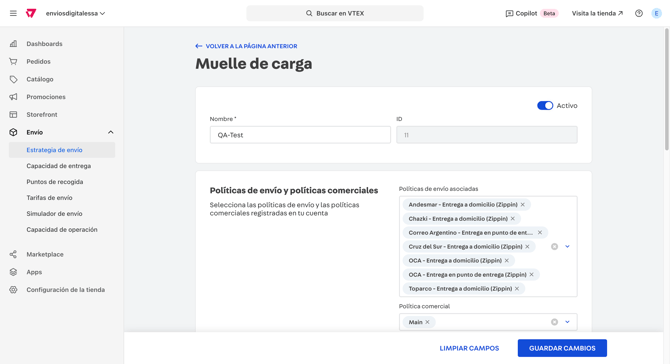Clear the Política comercial selection
Viewport: 670px width, 364px height.
(x=554, y=322)
